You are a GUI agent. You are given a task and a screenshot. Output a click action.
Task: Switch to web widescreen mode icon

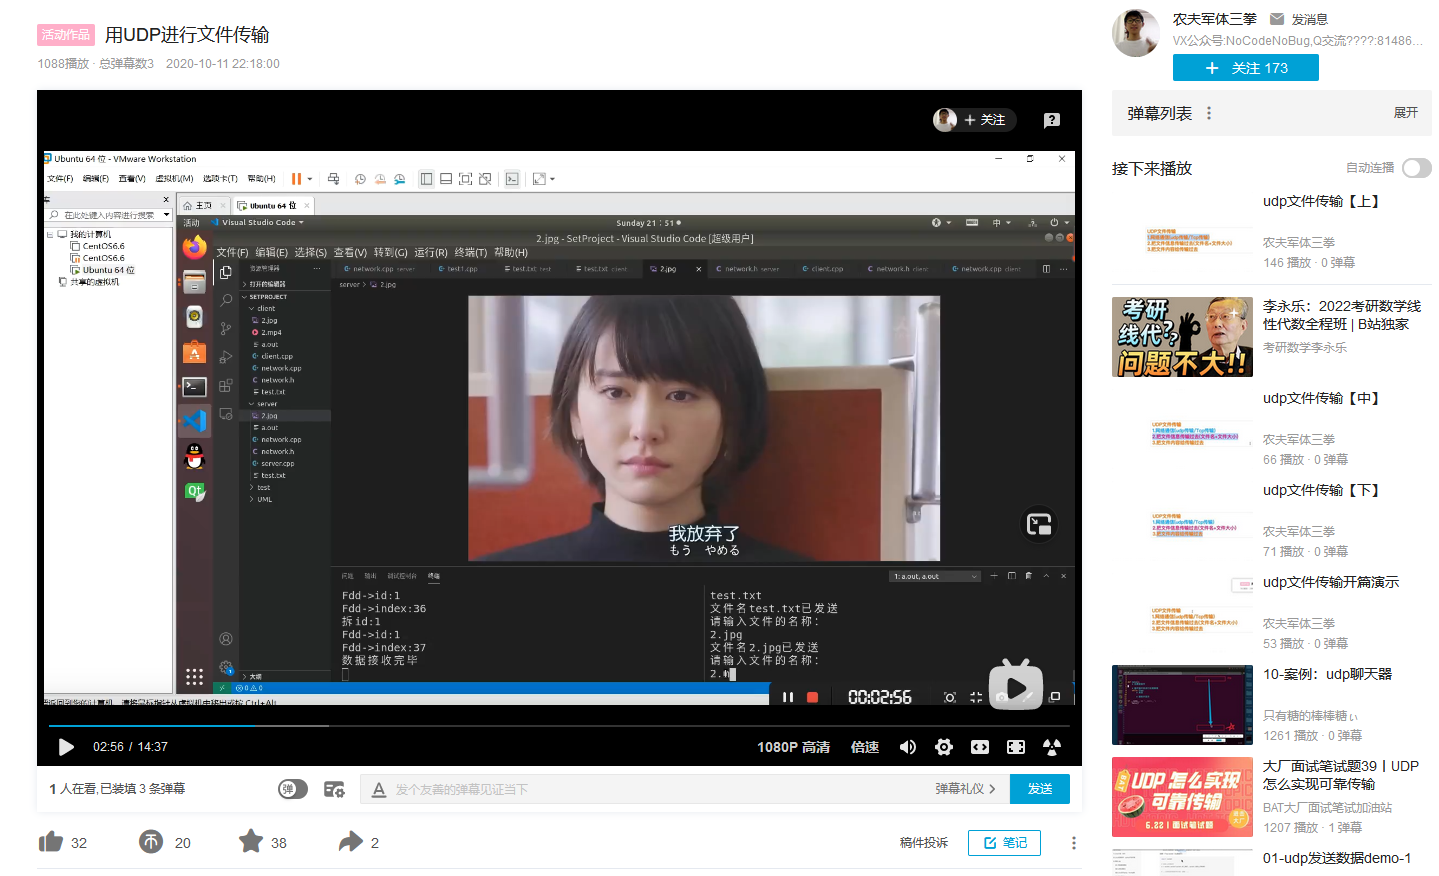(x=980, y=747)
